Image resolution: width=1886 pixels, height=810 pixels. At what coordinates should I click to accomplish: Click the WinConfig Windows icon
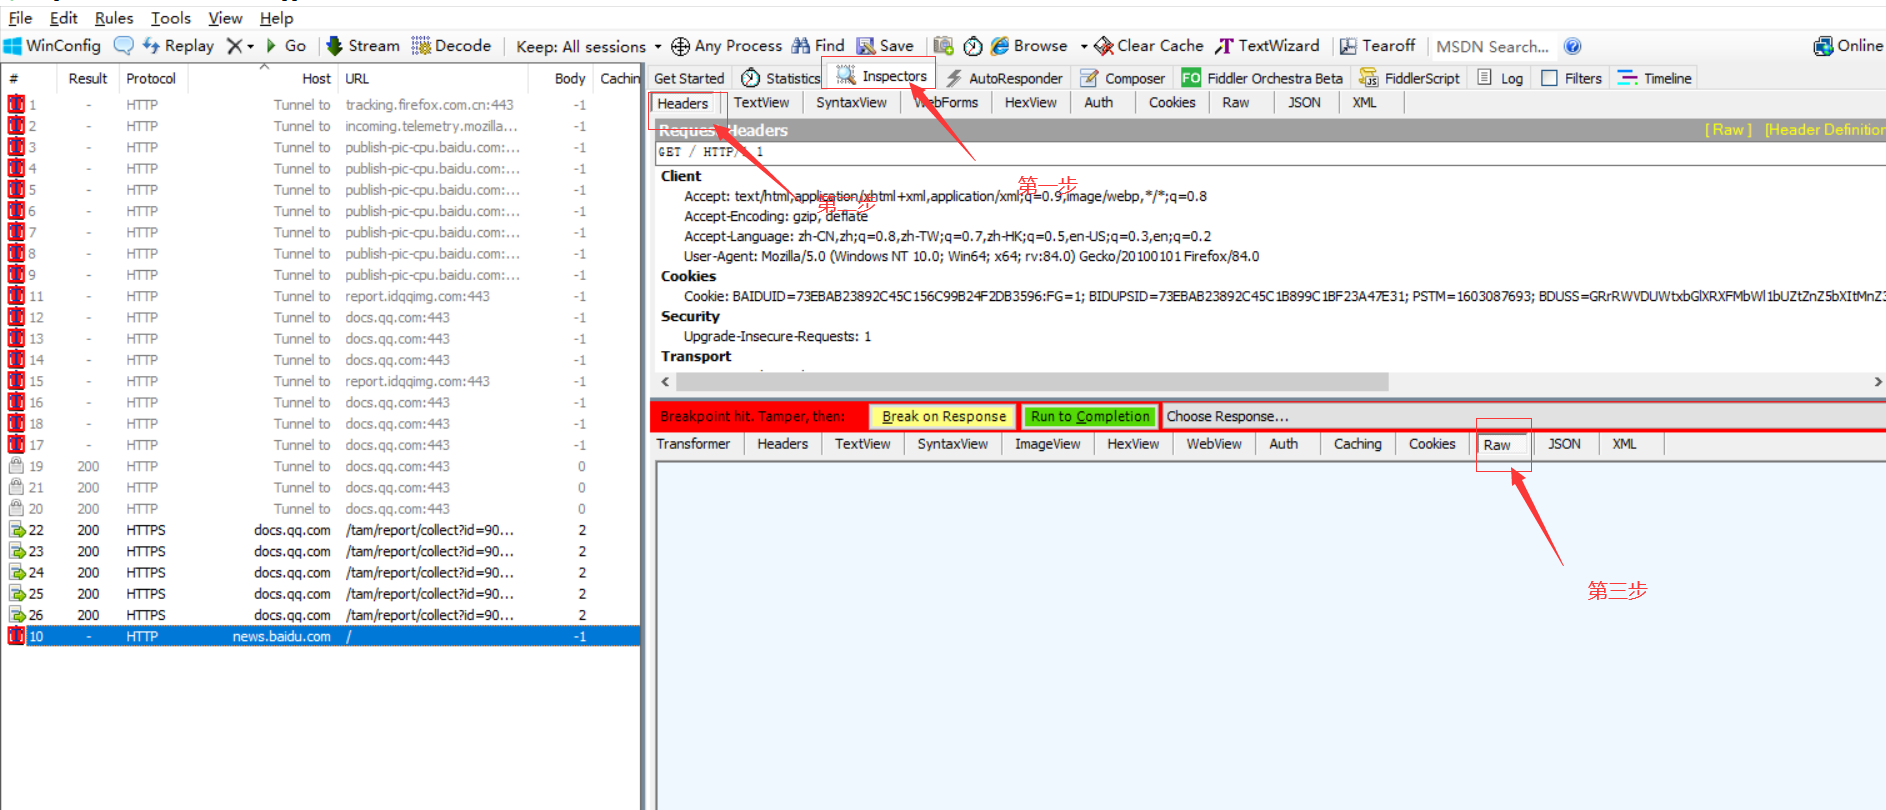point(12,46)
